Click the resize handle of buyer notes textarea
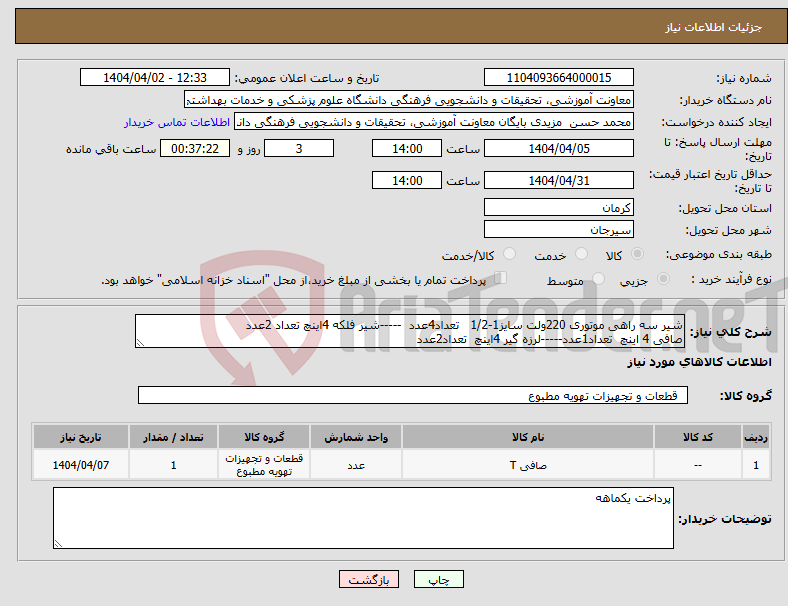 (x=58, y=543)
